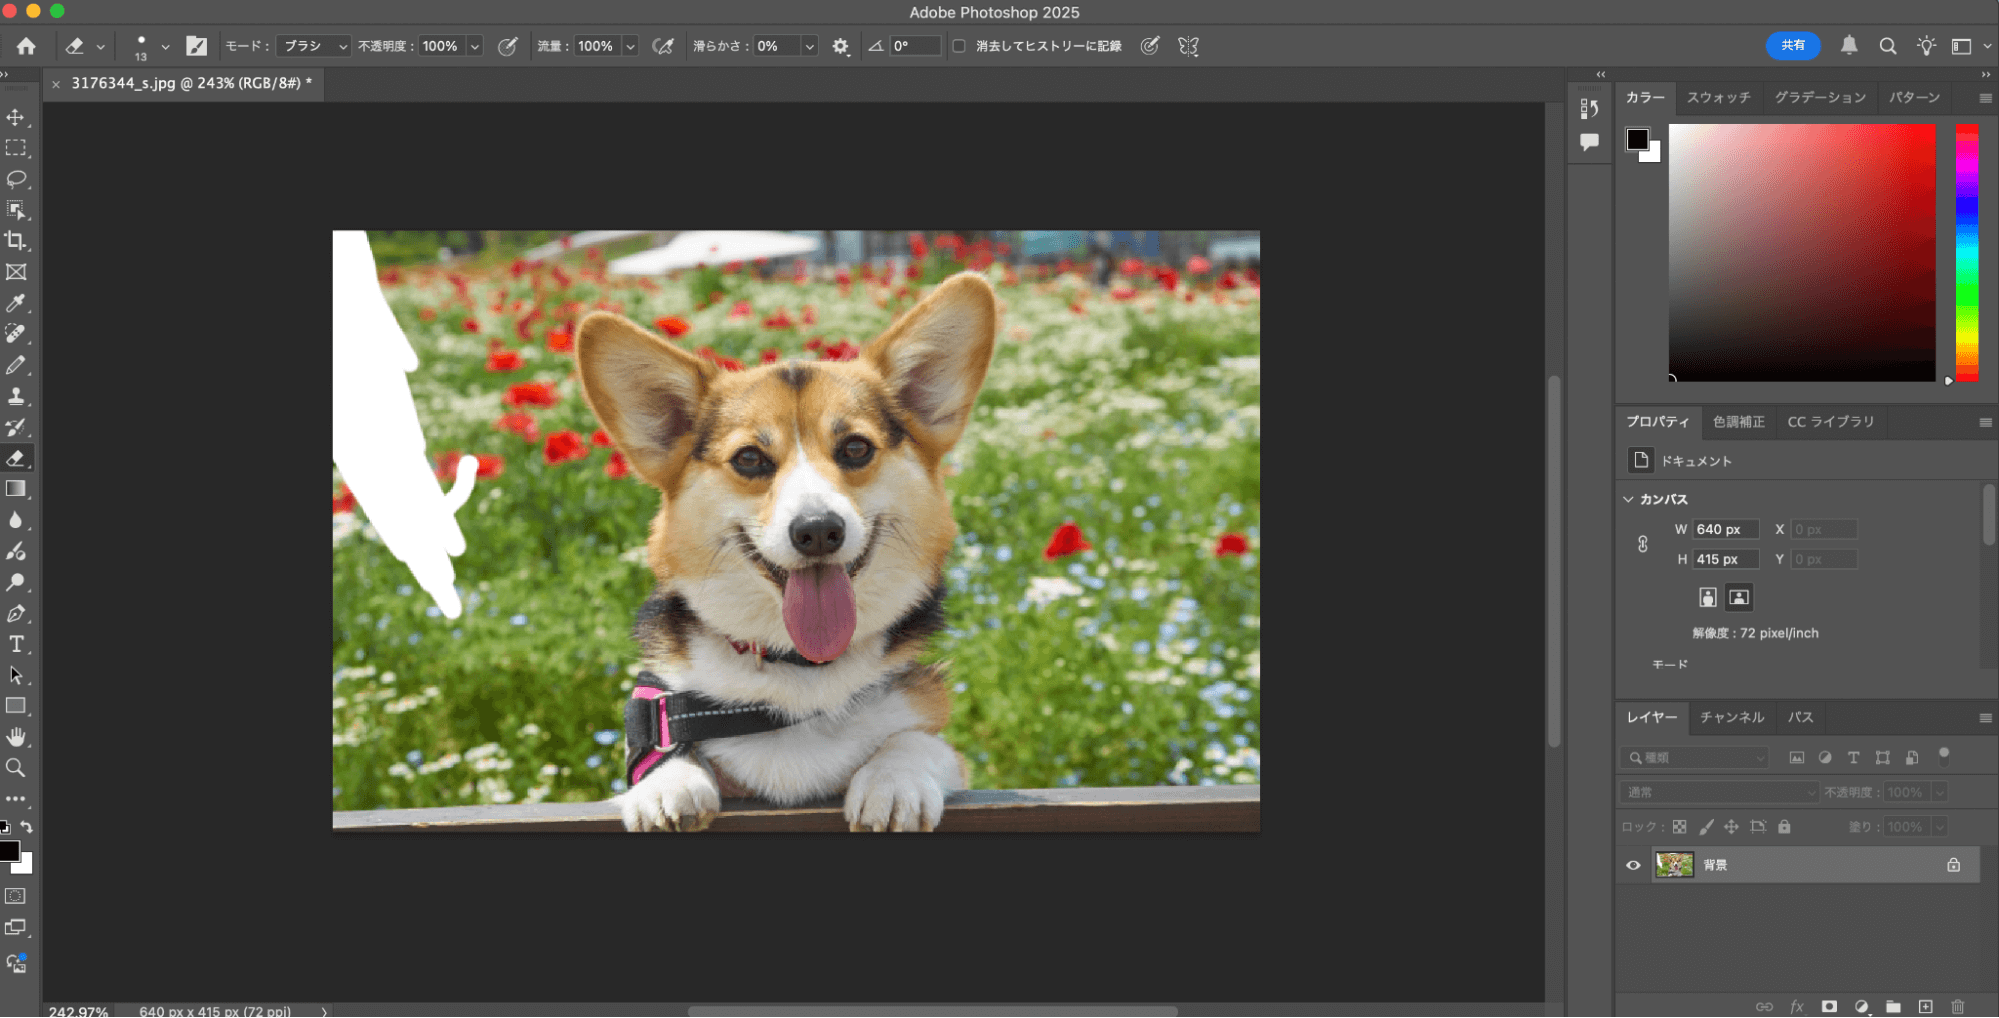Open layer blend mode dropdown

[1718, 792]
